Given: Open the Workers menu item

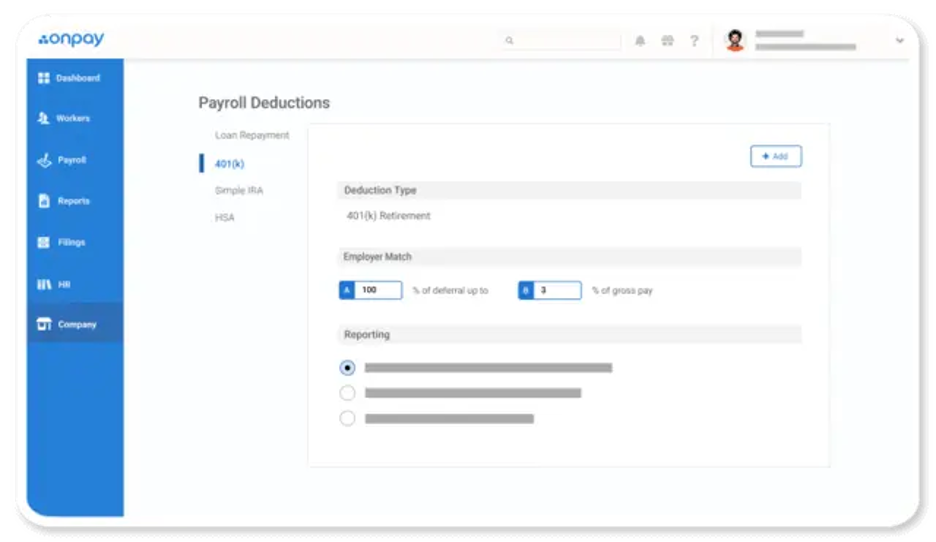Looking at the screenshot, I should point(75,118).
